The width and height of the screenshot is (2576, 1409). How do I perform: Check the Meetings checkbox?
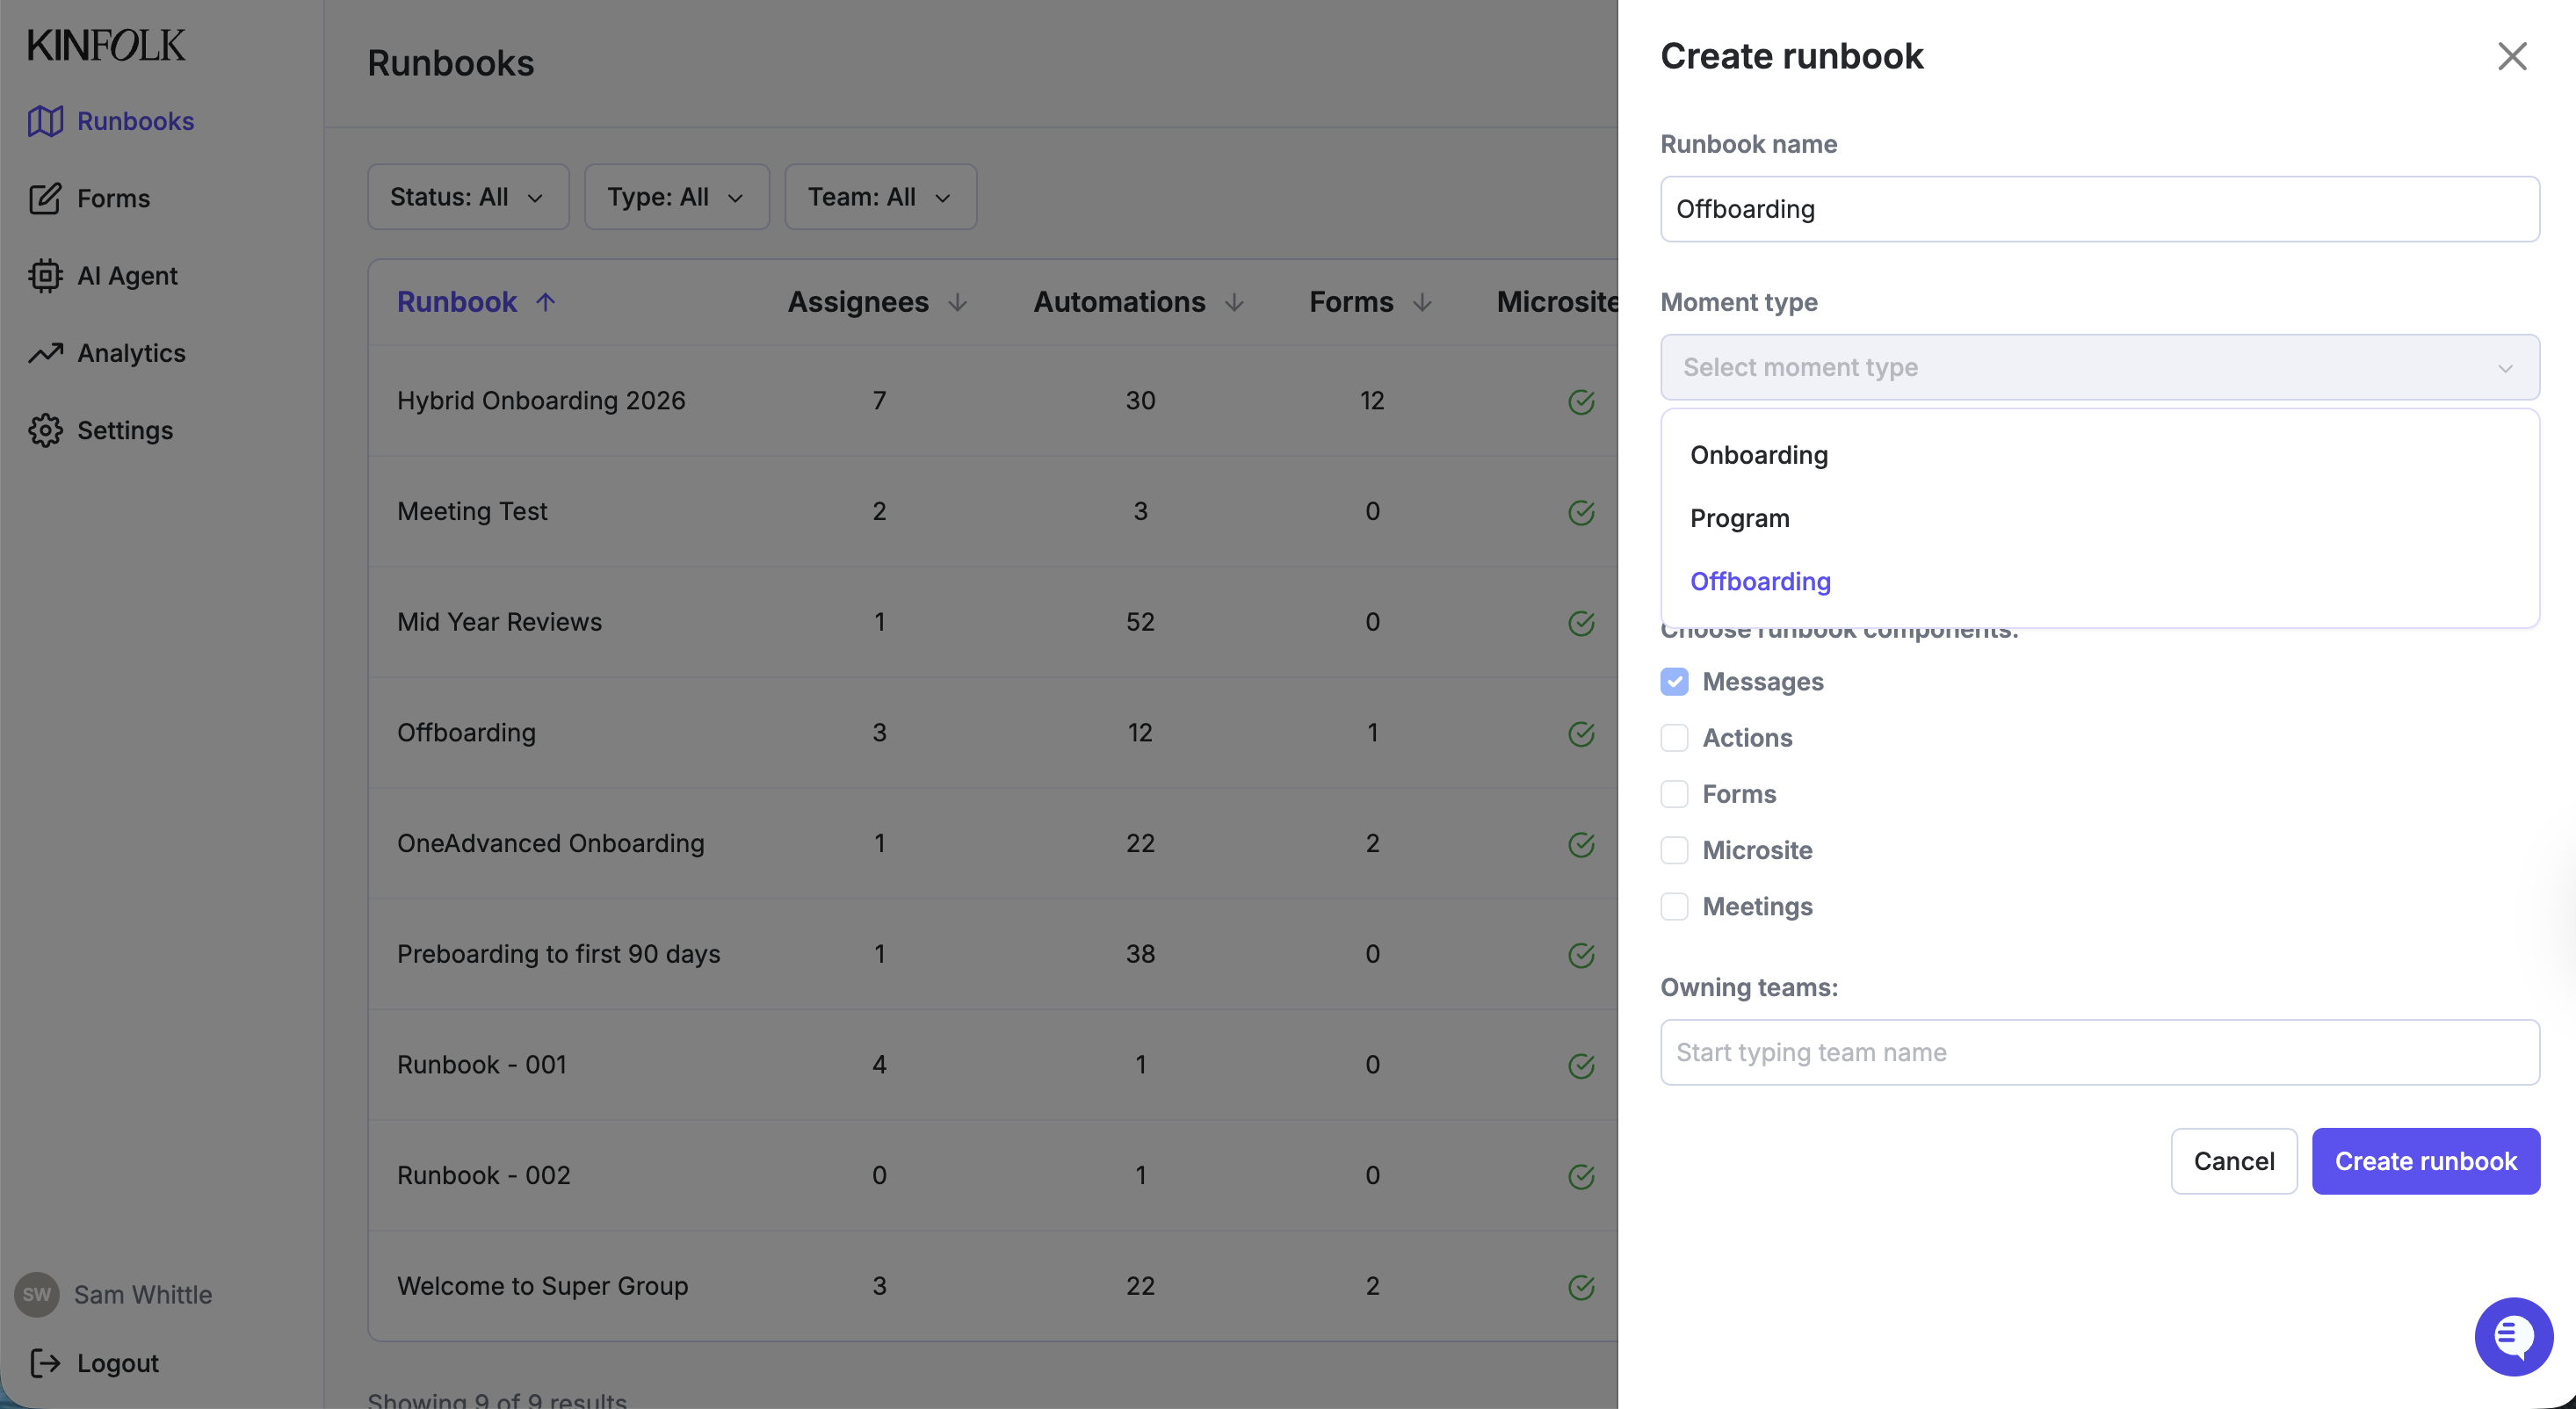pos(1674,906)
